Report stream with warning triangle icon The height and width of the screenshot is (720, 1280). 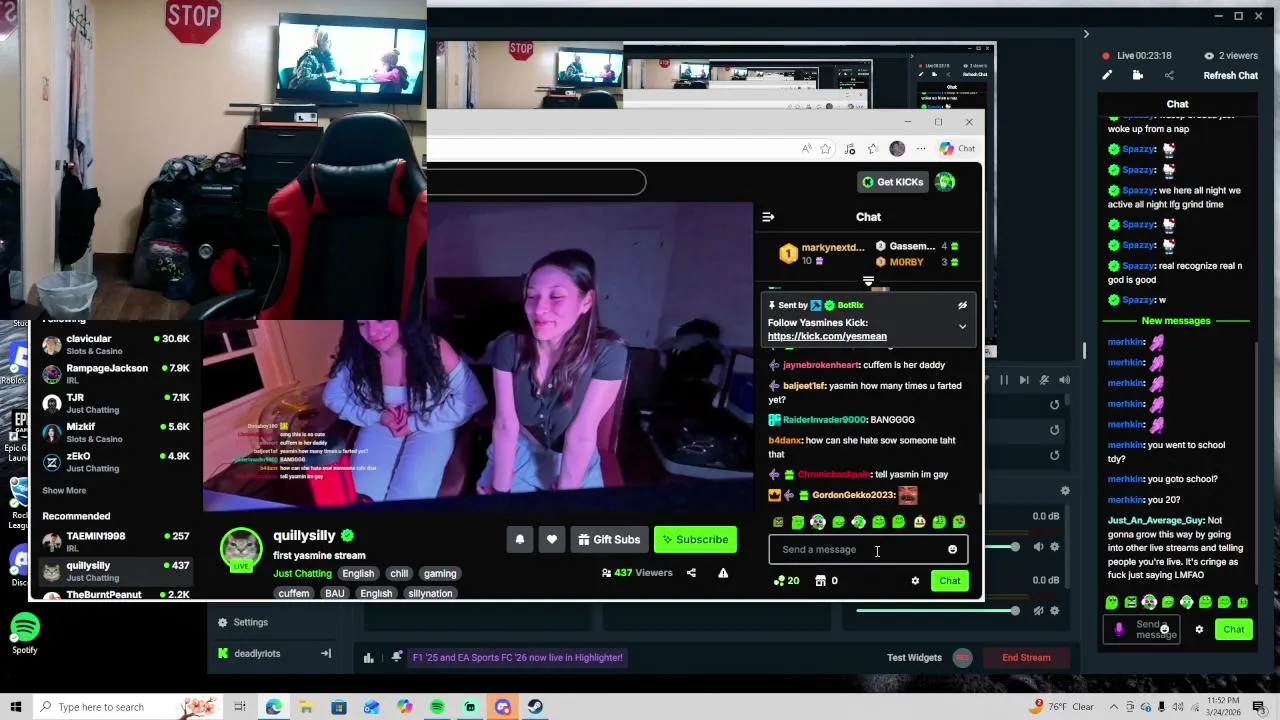(723, 573)
